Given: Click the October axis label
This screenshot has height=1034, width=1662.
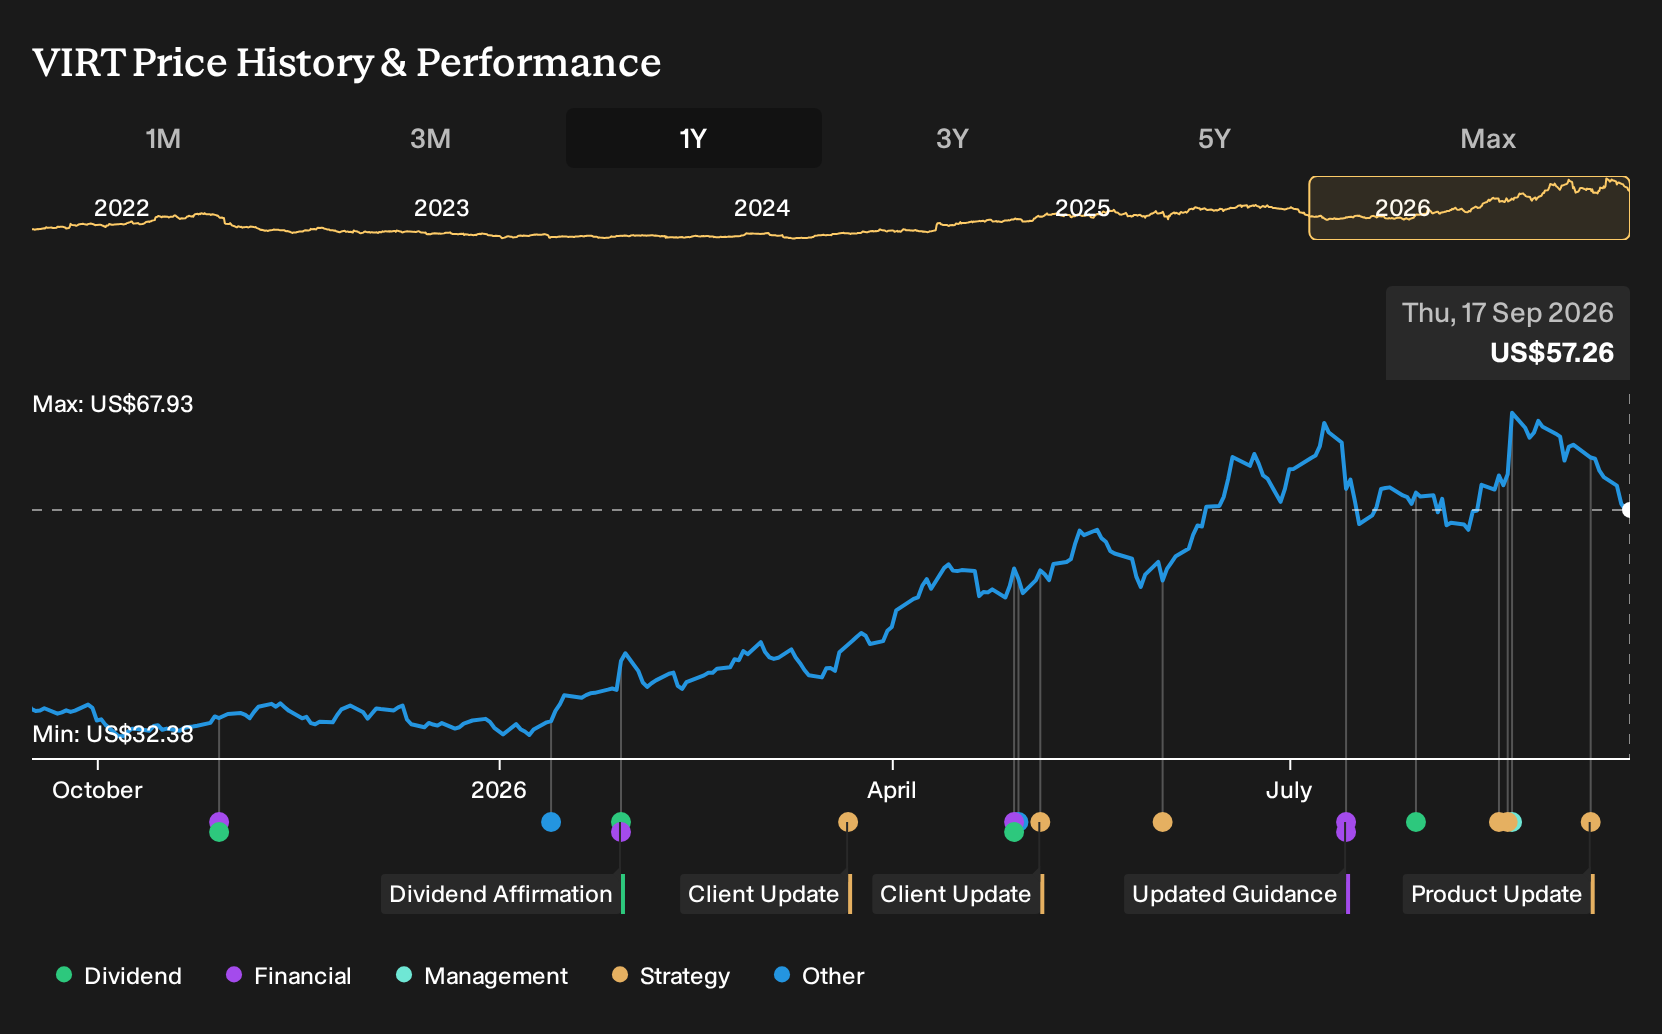Looking at the screenshot, I should [97, 790].
